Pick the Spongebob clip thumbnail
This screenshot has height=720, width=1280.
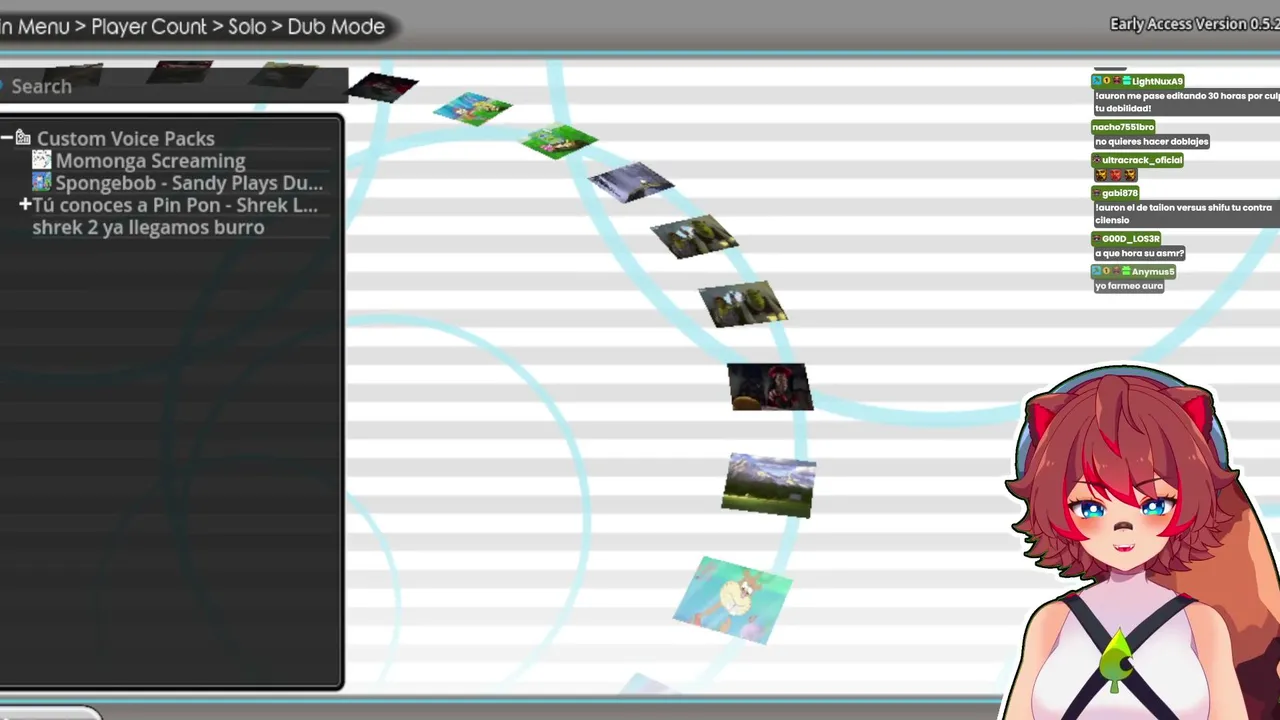tap(473, 108)
